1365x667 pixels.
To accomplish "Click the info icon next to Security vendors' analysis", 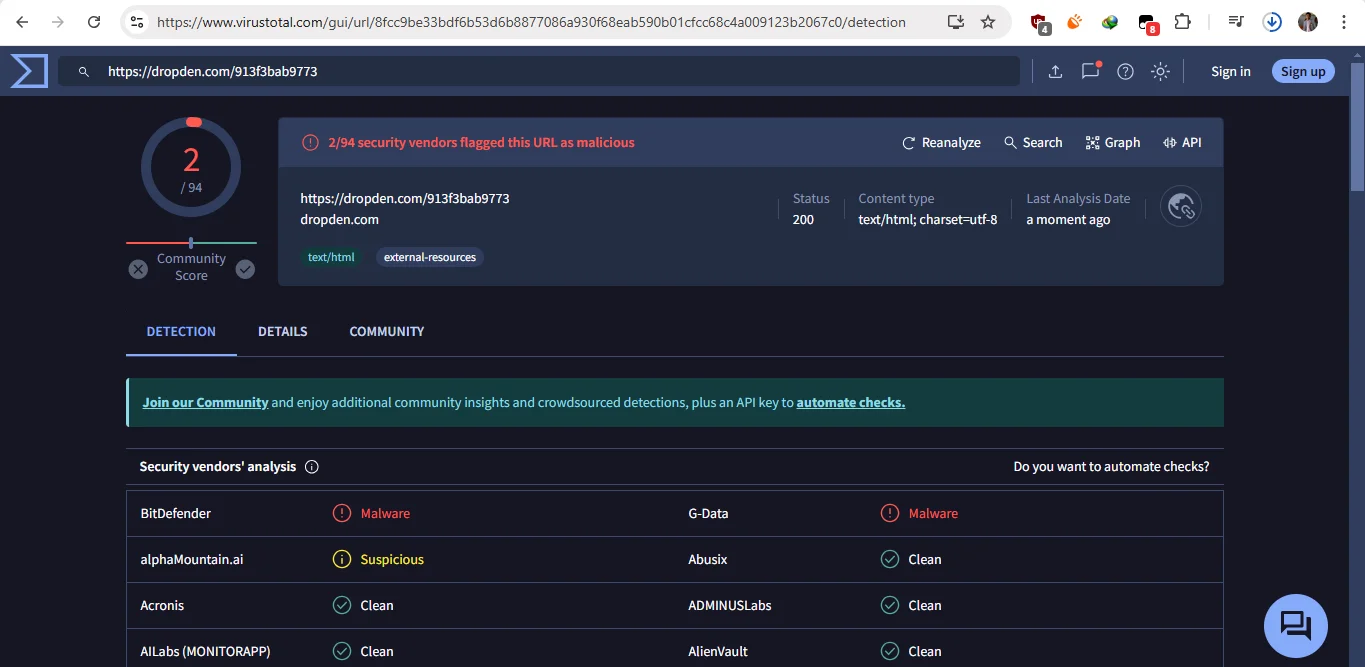I will [x=311, y=467].
